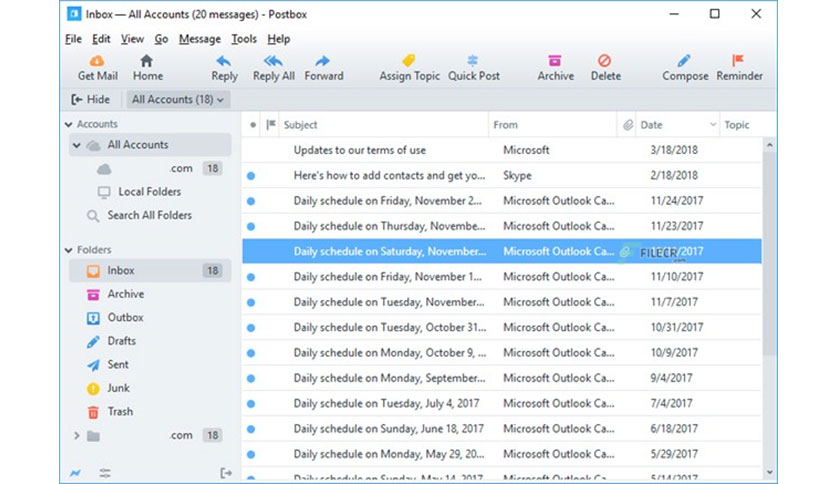Toggle unread dot for 11/7/2017 message

coord(251,302)
